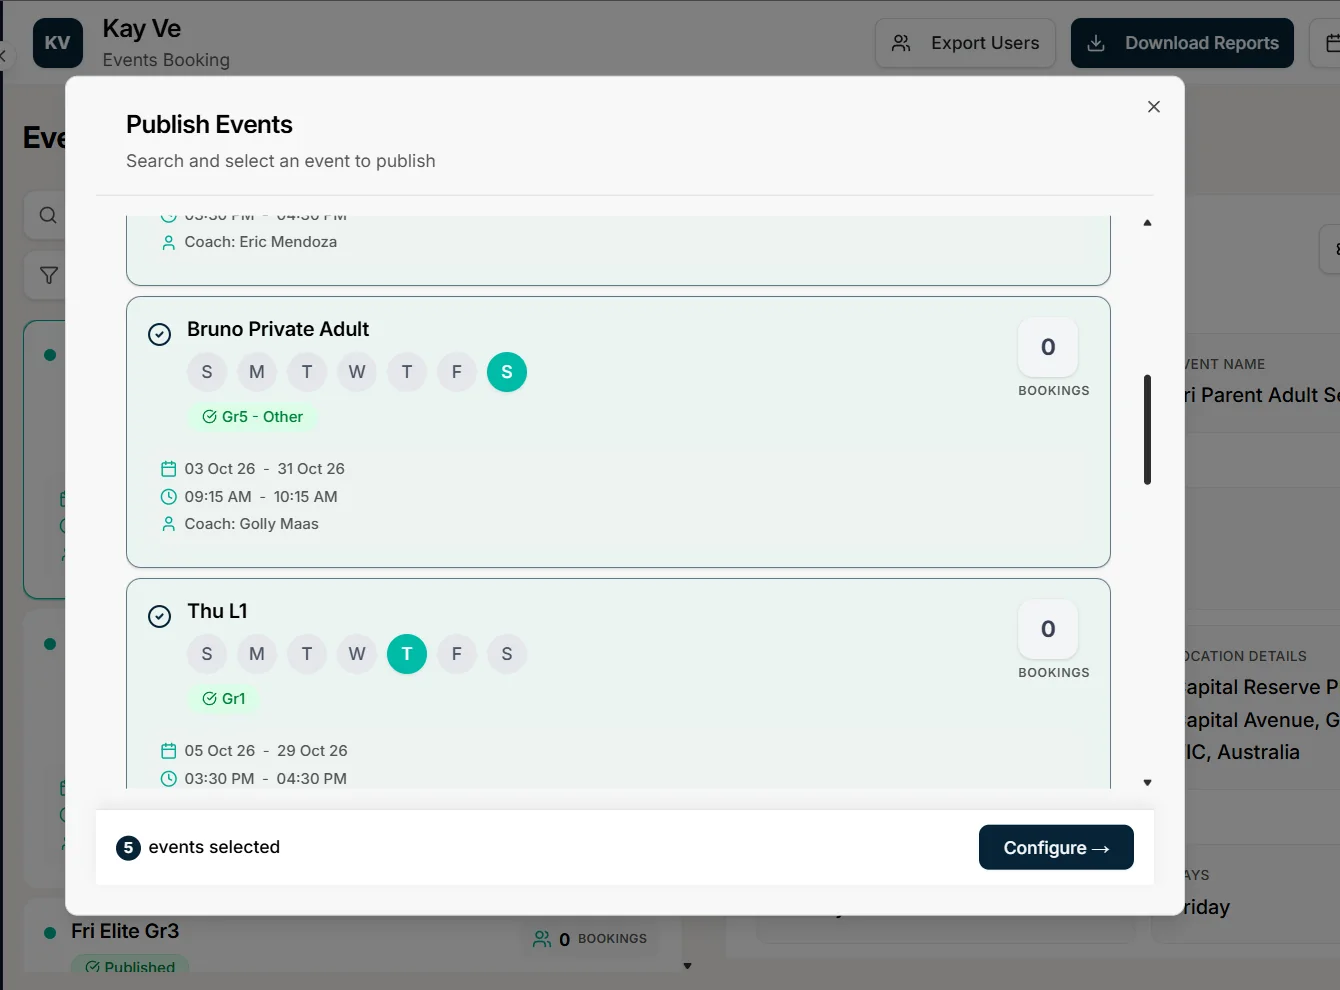
Task: Toggle Friday chip on Thu L1
Action: (x=457, y=654)
